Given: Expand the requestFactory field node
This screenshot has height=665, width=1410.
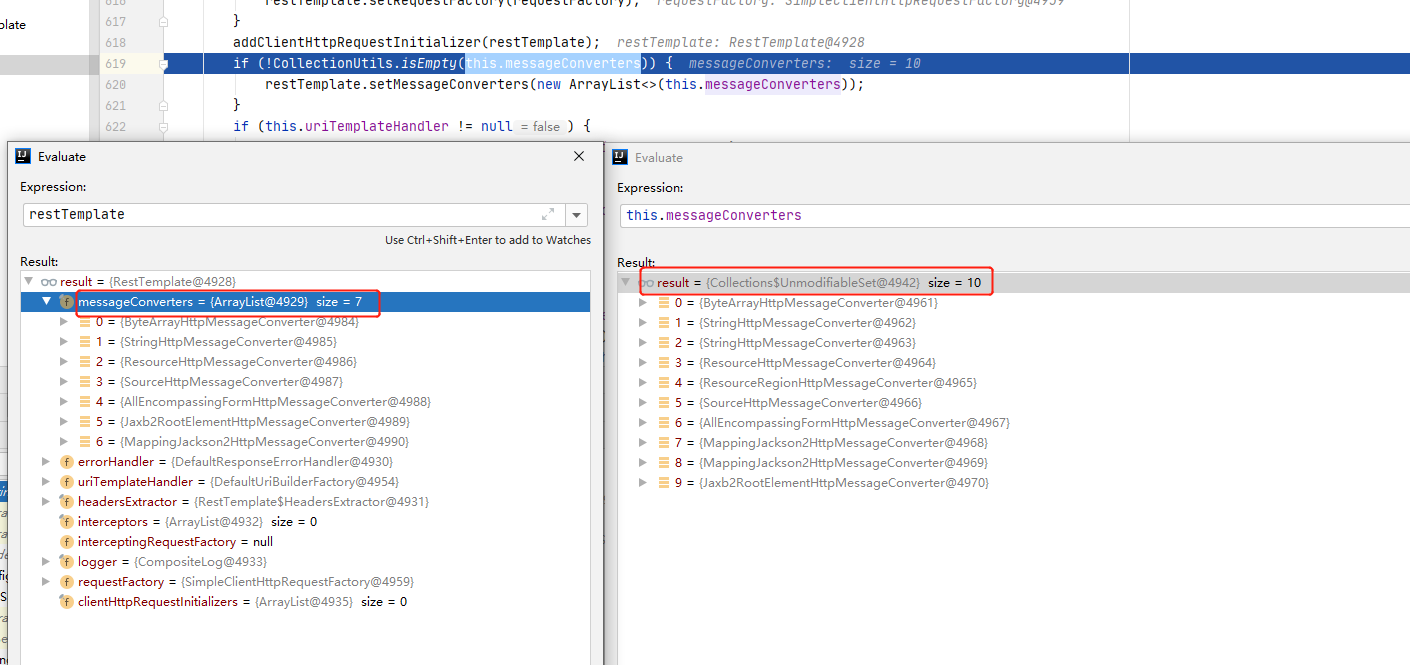Looking at the screenshot, I should pyautogui.click(x=46, y=582).
